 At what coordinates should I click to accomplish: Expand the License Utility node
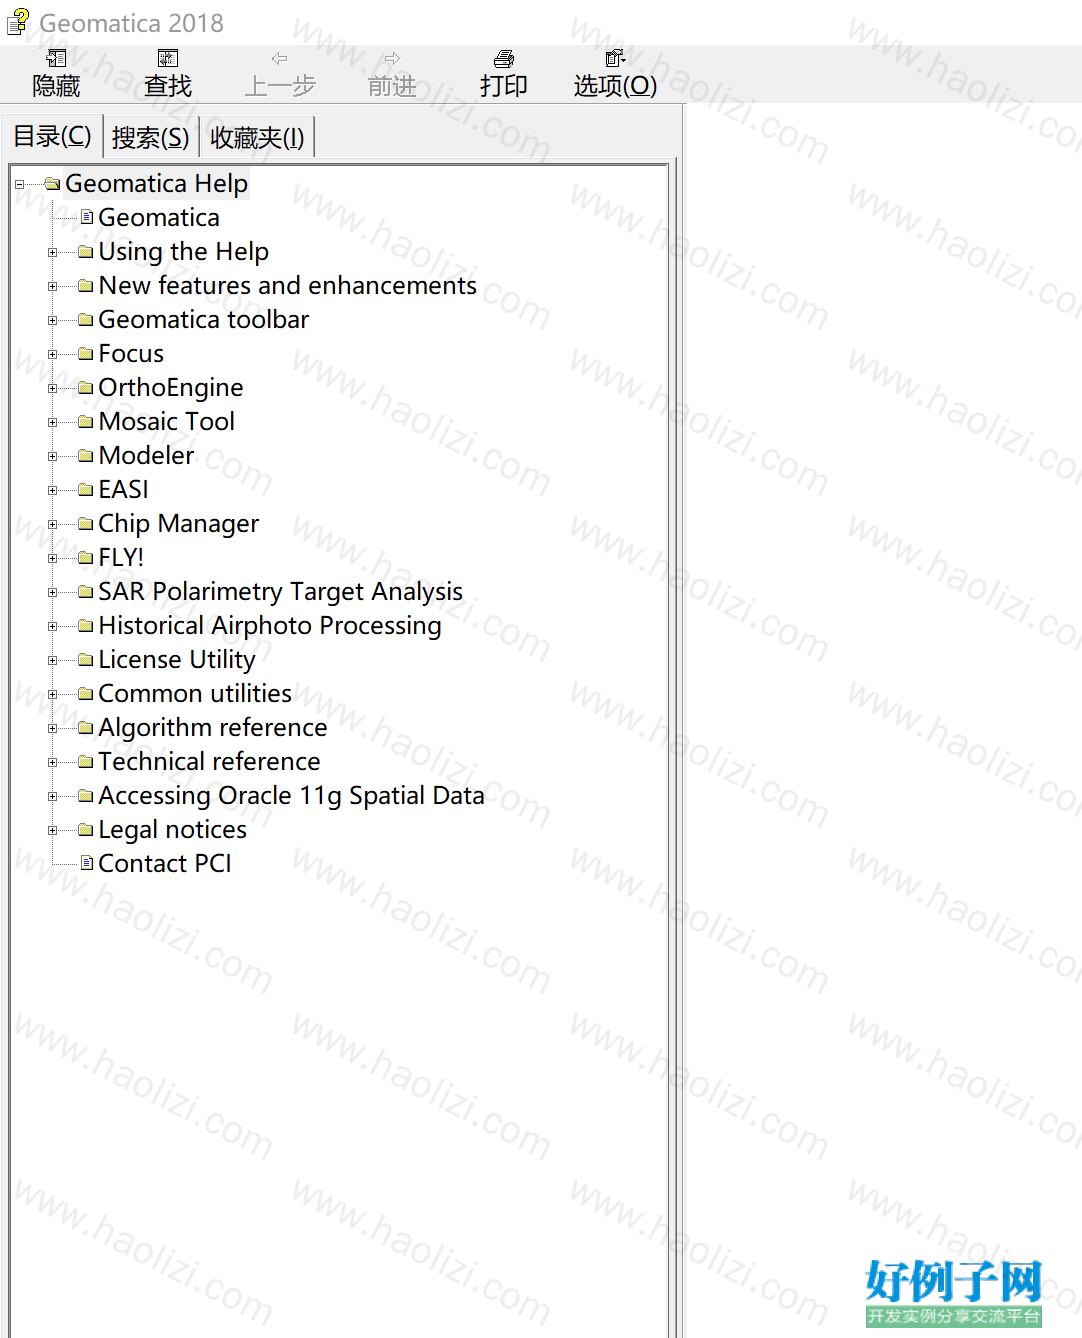point(52,660)
